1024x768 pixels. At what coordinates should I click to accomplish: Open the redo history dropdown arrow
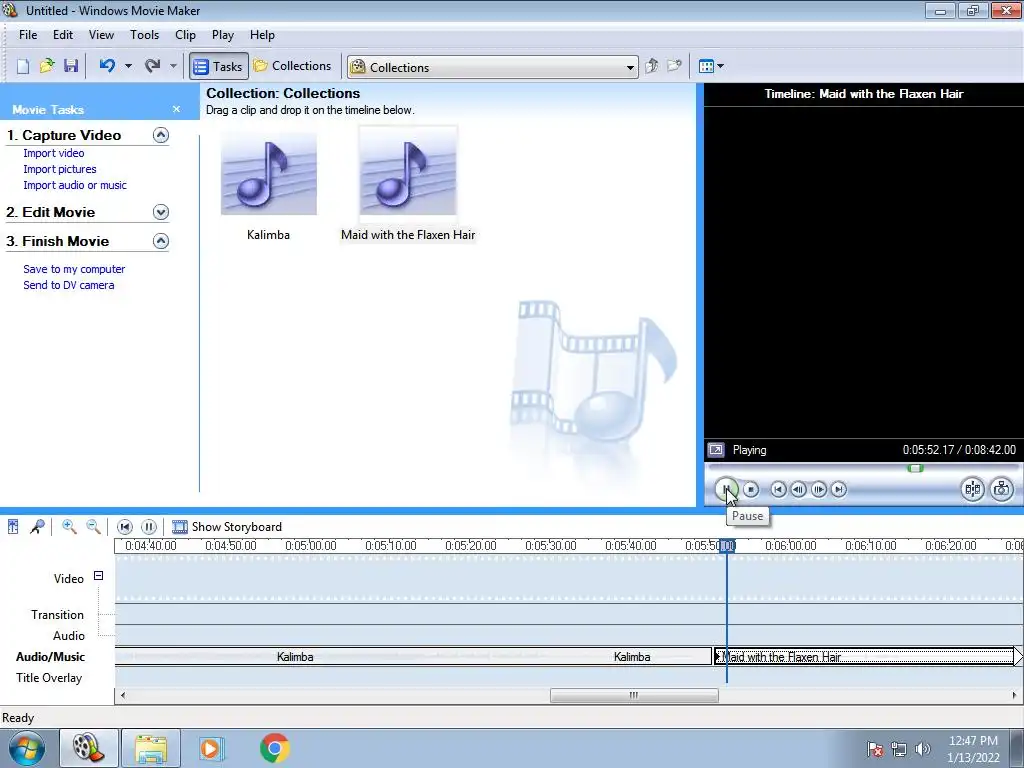[173, 66]
